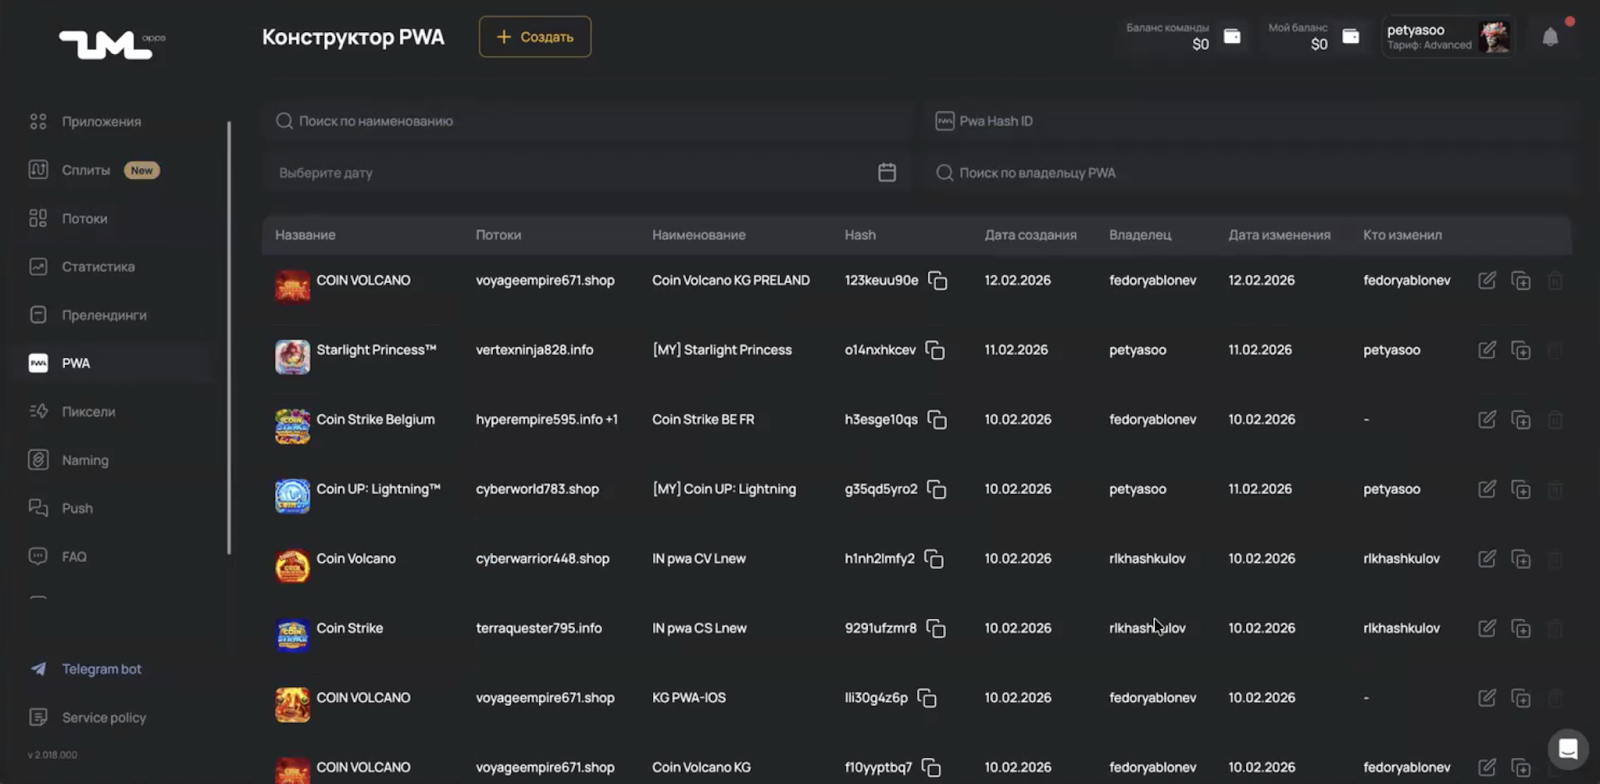Viewport: 1600px width, 784px height.
Task: Delete the first COIN VOLCANO PWA
Action: pos(1555,281)
